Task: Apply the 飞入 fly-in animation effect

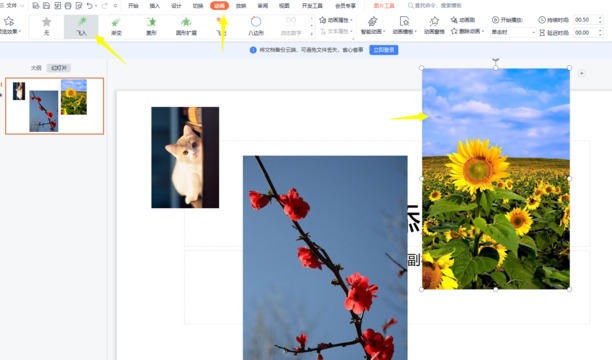Action: pos(81,27)
